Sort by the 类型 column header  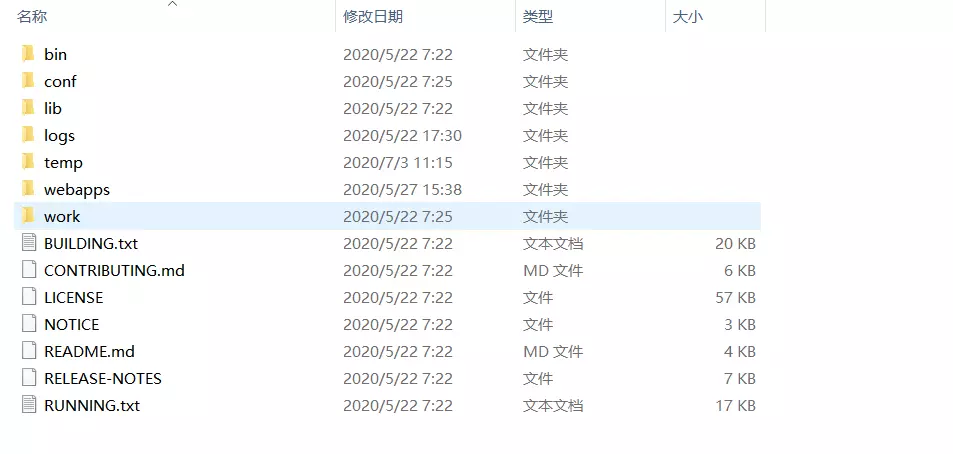(538, 16)
